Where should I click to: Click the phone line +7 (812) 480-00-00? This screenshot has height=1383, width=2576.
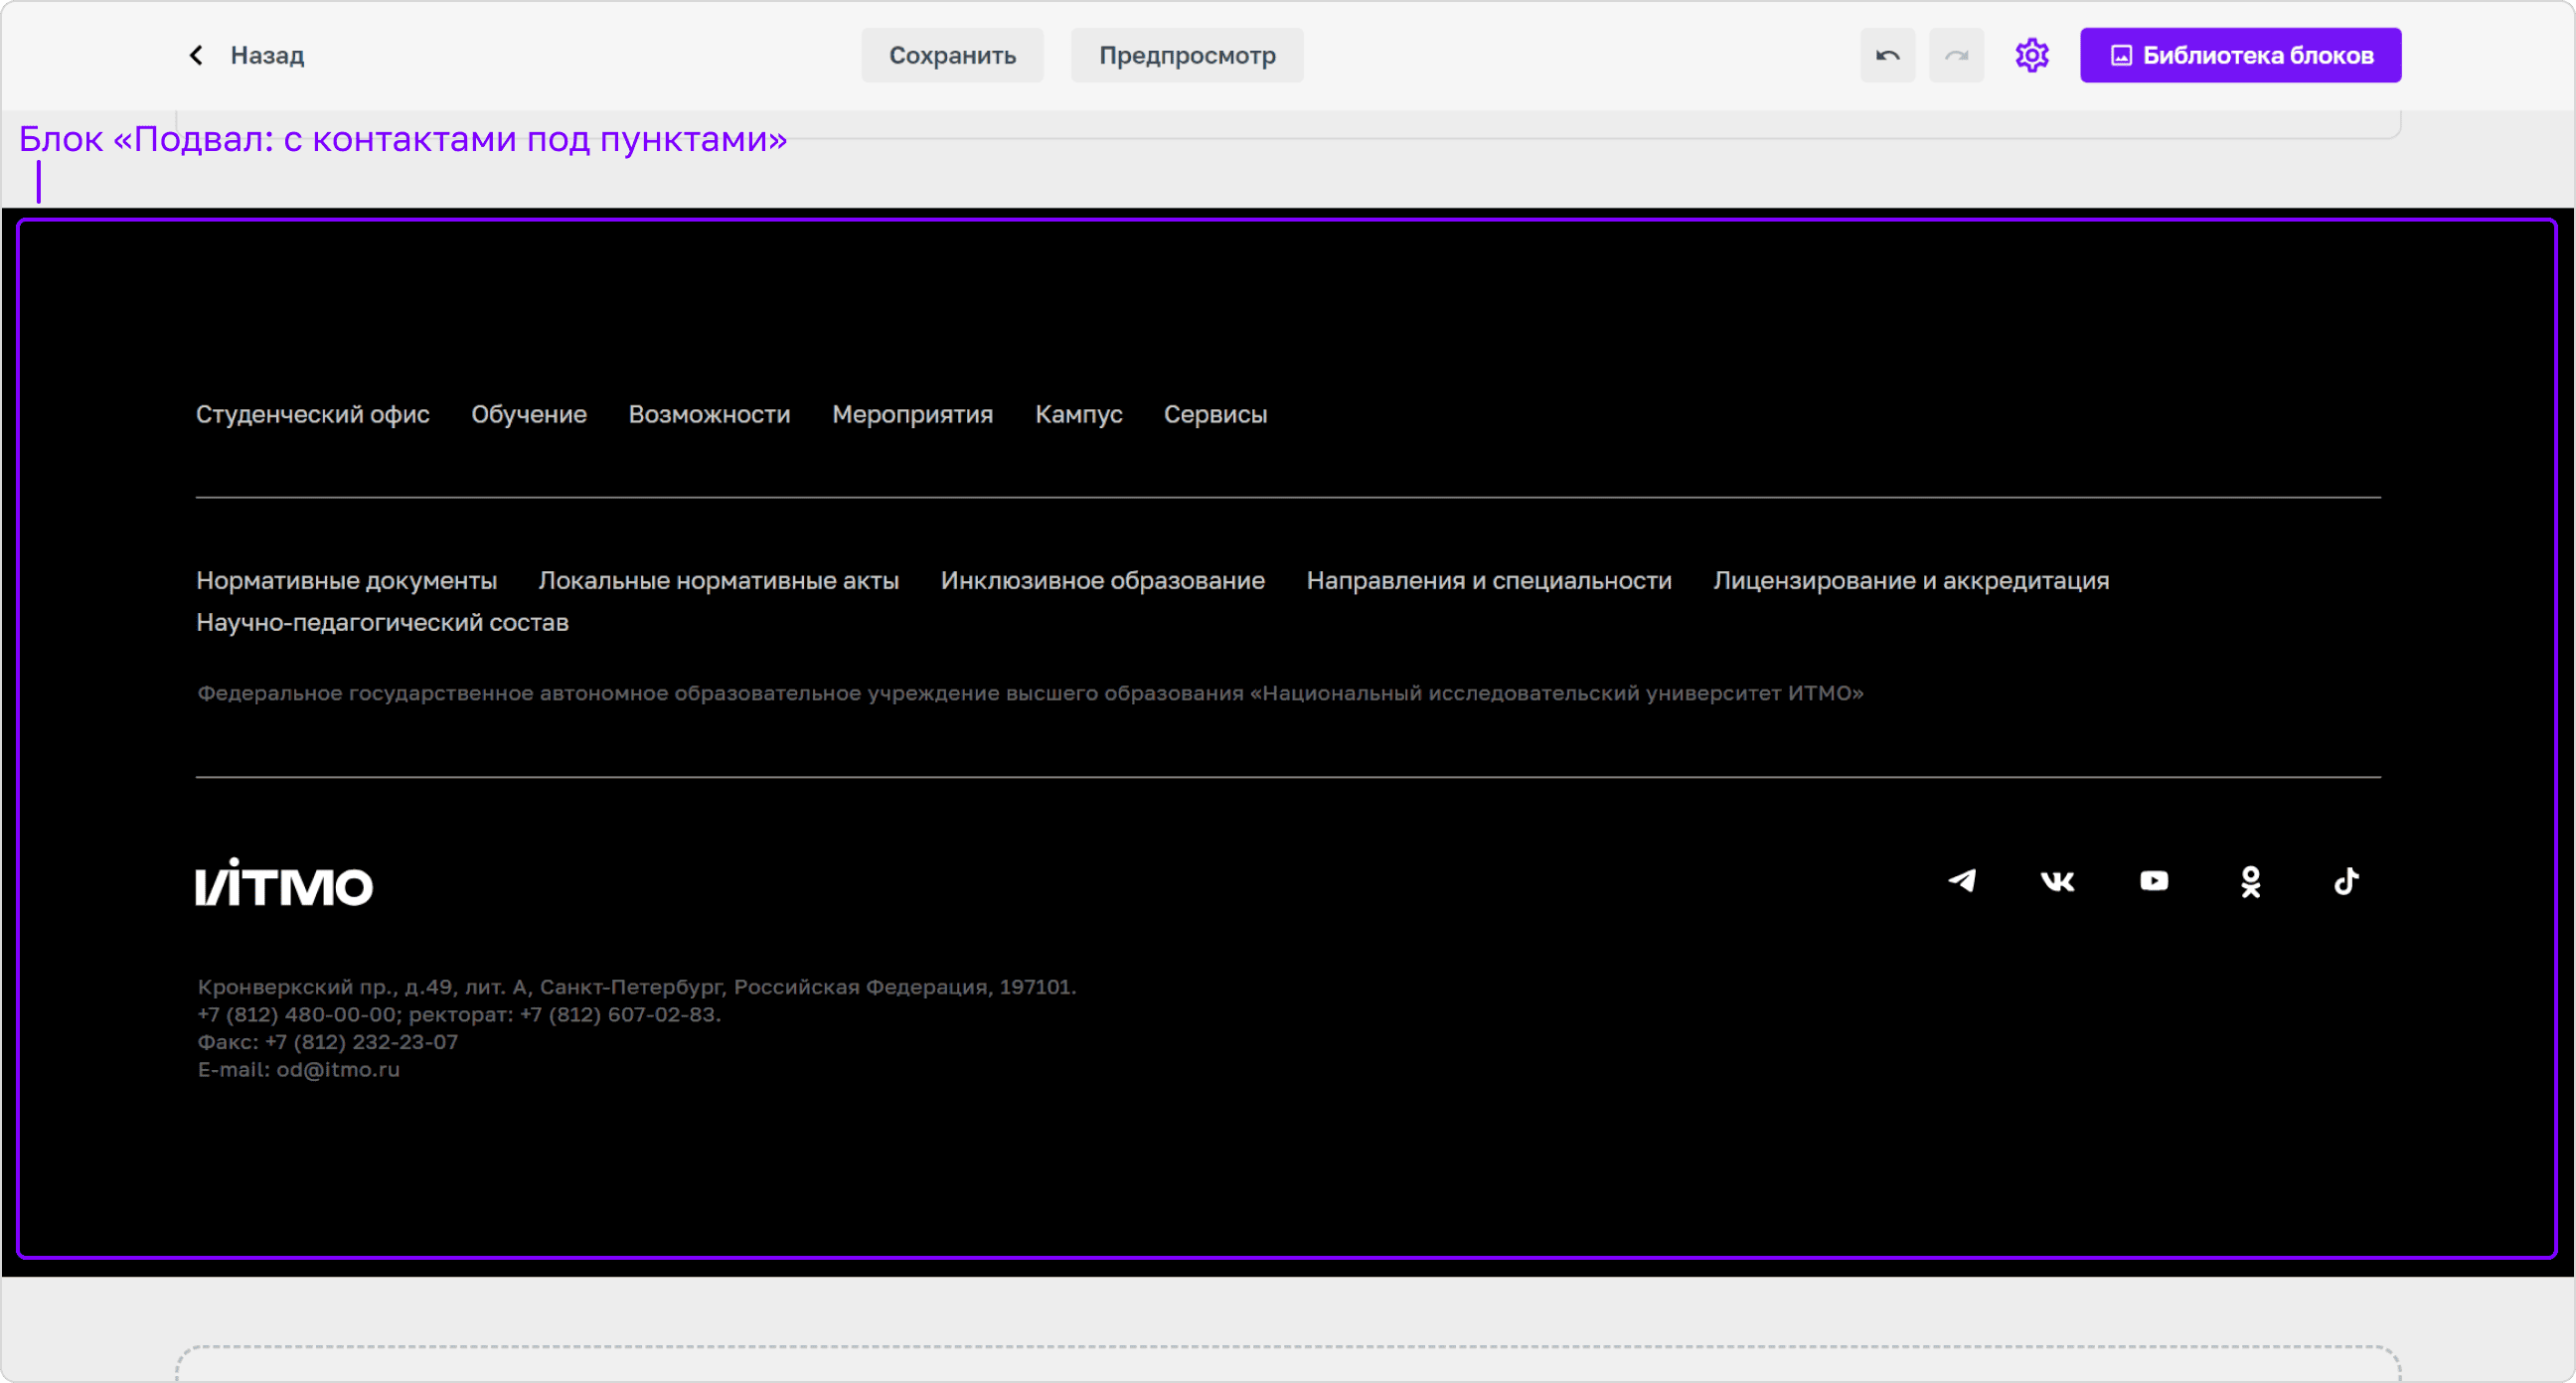pos(459,1014)
